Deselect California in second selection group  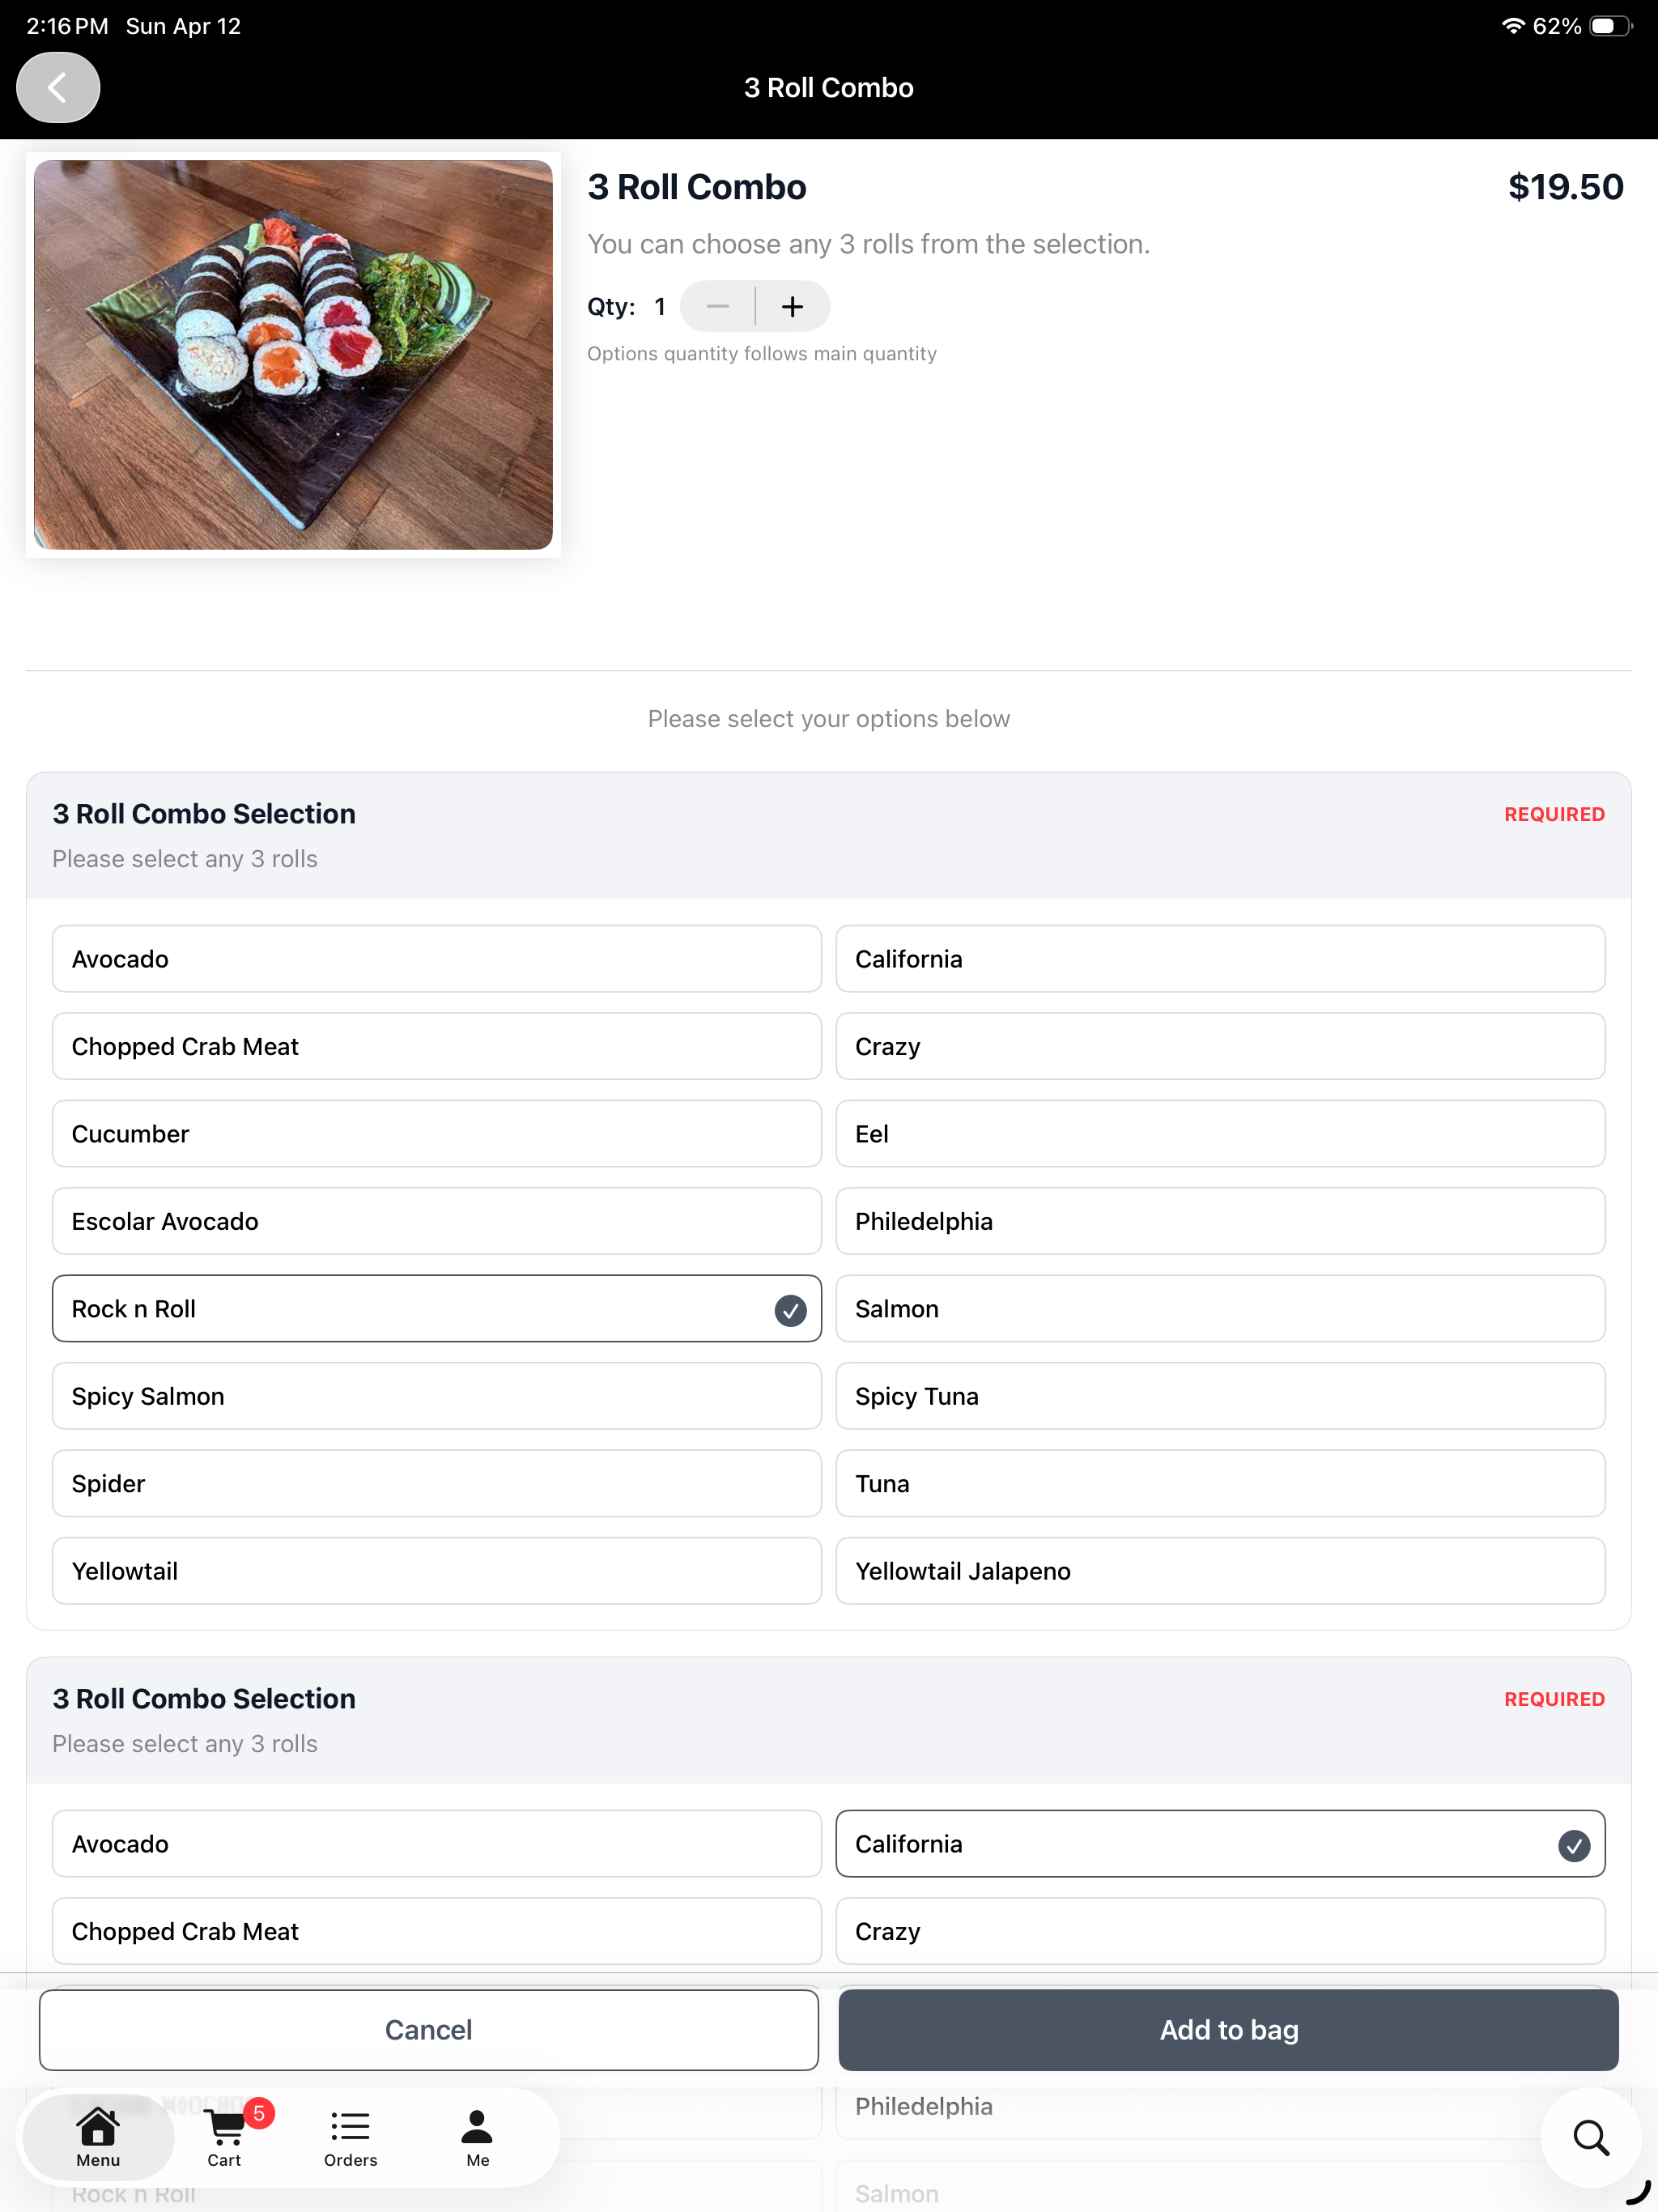coord(1220,1844)
